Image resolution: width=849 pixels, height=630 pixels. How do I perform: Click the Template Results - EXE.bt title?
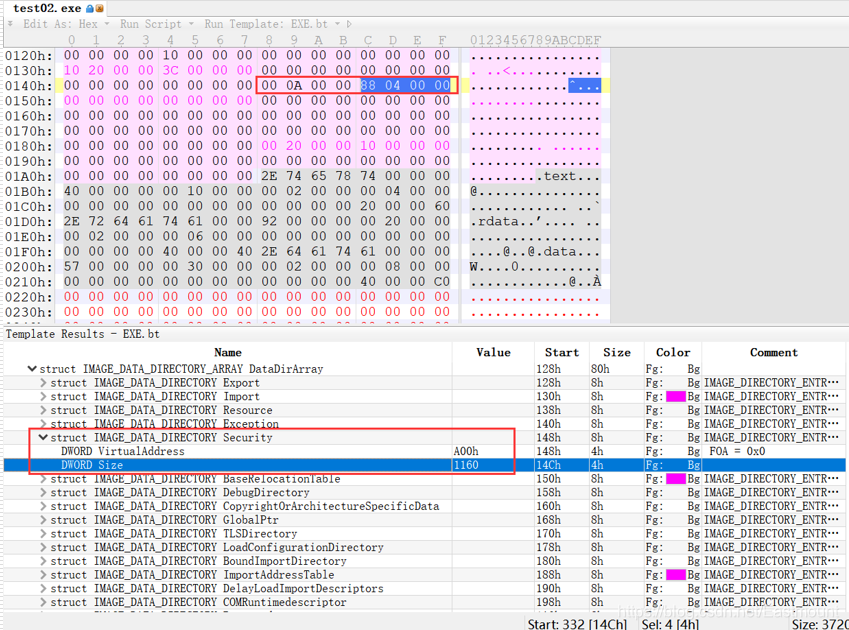tap(82, 334)
